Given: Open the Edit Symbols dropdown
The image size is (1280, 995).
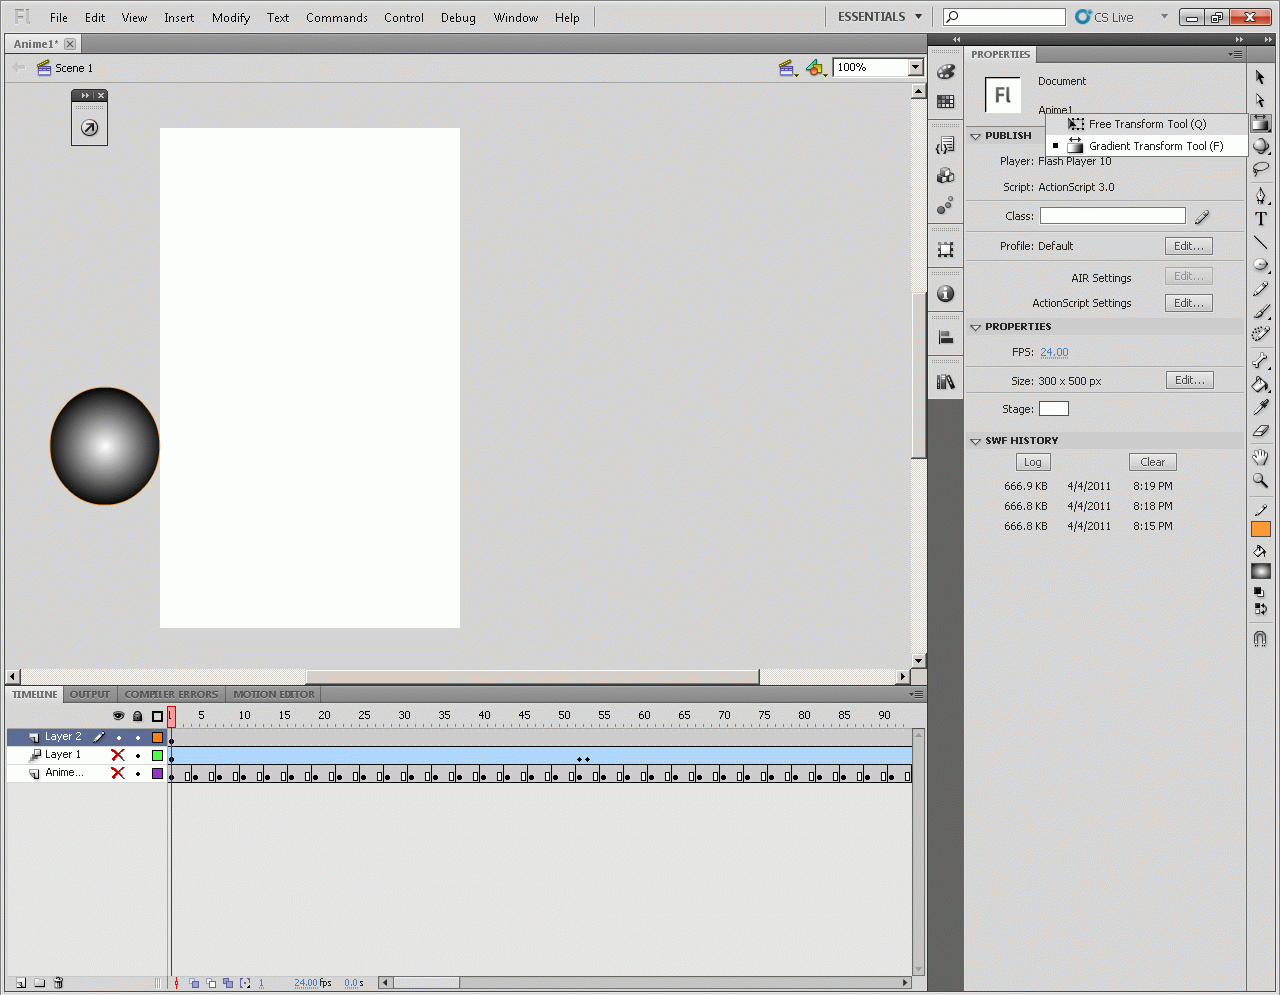Looking at the screenshot, I should click(x=816, y=68).
